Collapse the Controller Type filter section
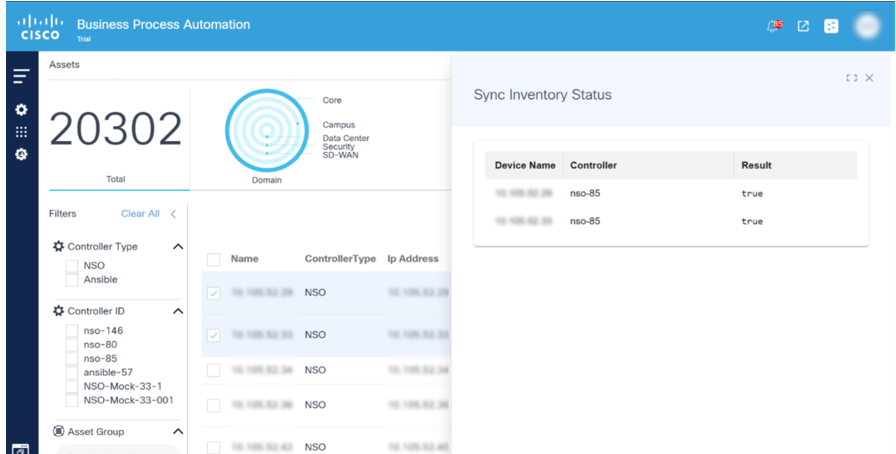 click(178, 247)
